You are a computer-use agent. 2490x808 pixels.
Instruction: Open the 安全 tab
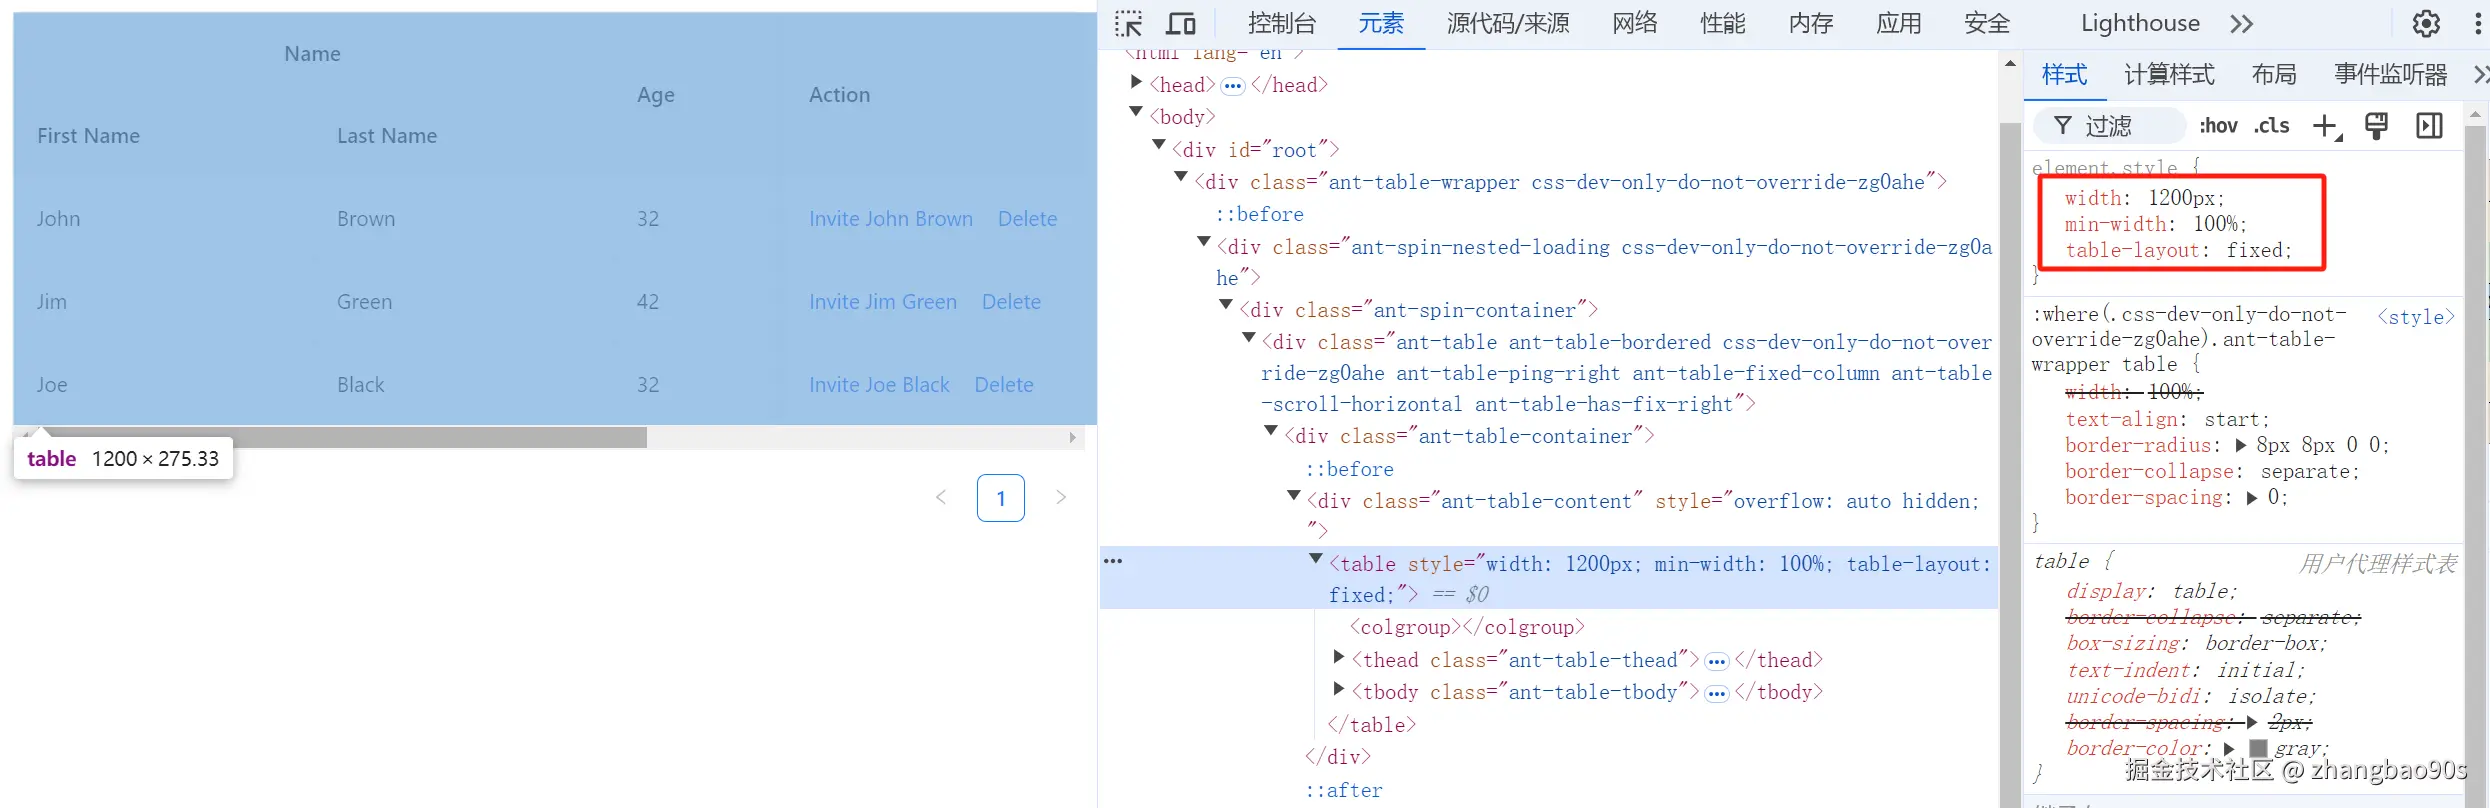coord(1987,24)
